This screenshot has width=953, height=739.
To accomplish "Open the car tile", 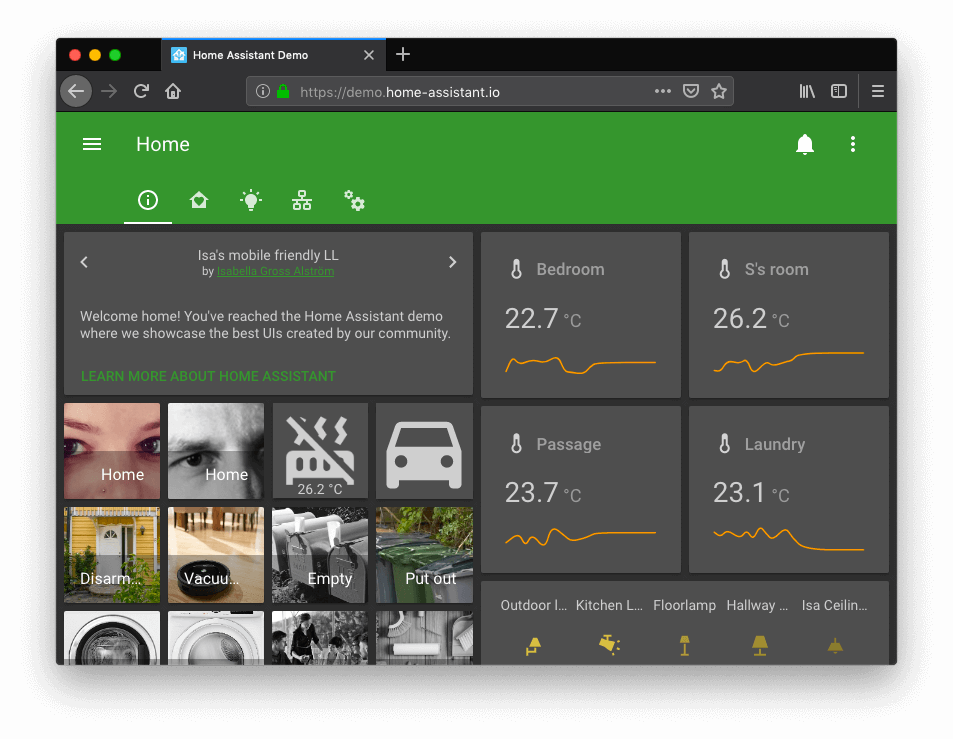I will tap(424, 451).
